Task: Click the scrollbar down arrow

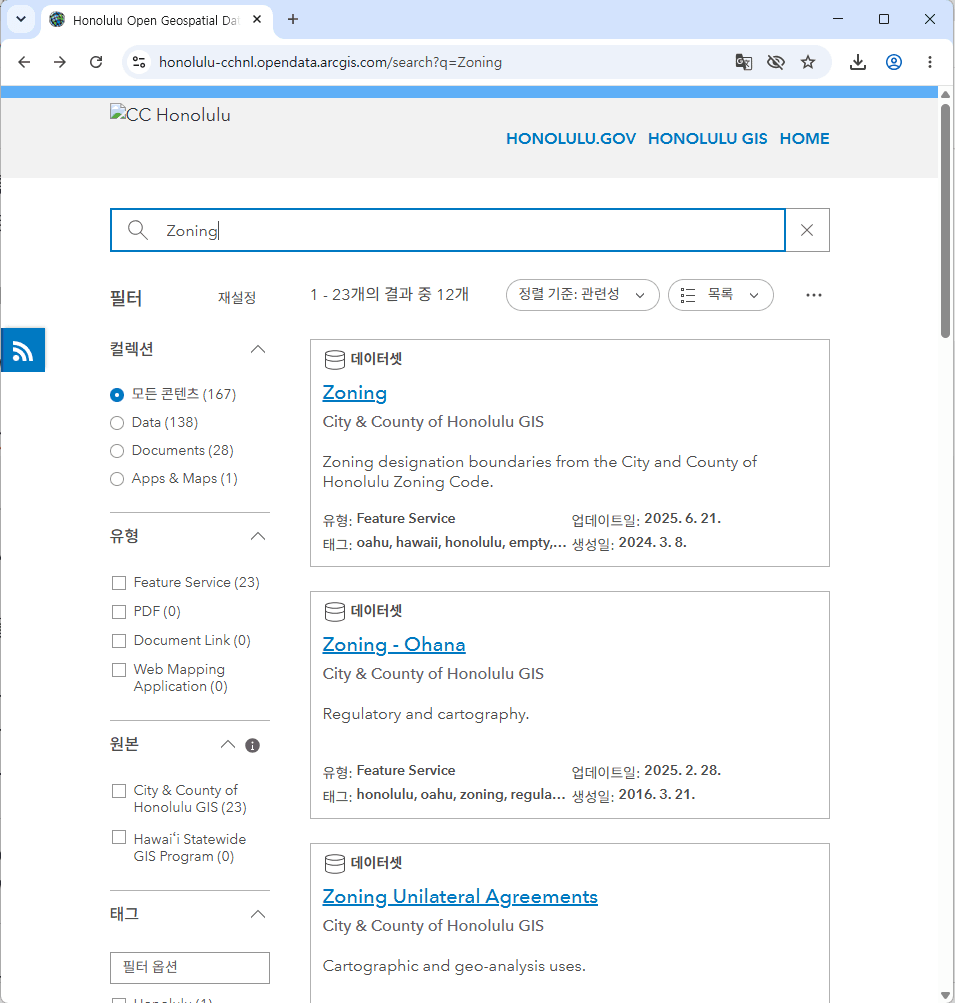Action: 945,996
